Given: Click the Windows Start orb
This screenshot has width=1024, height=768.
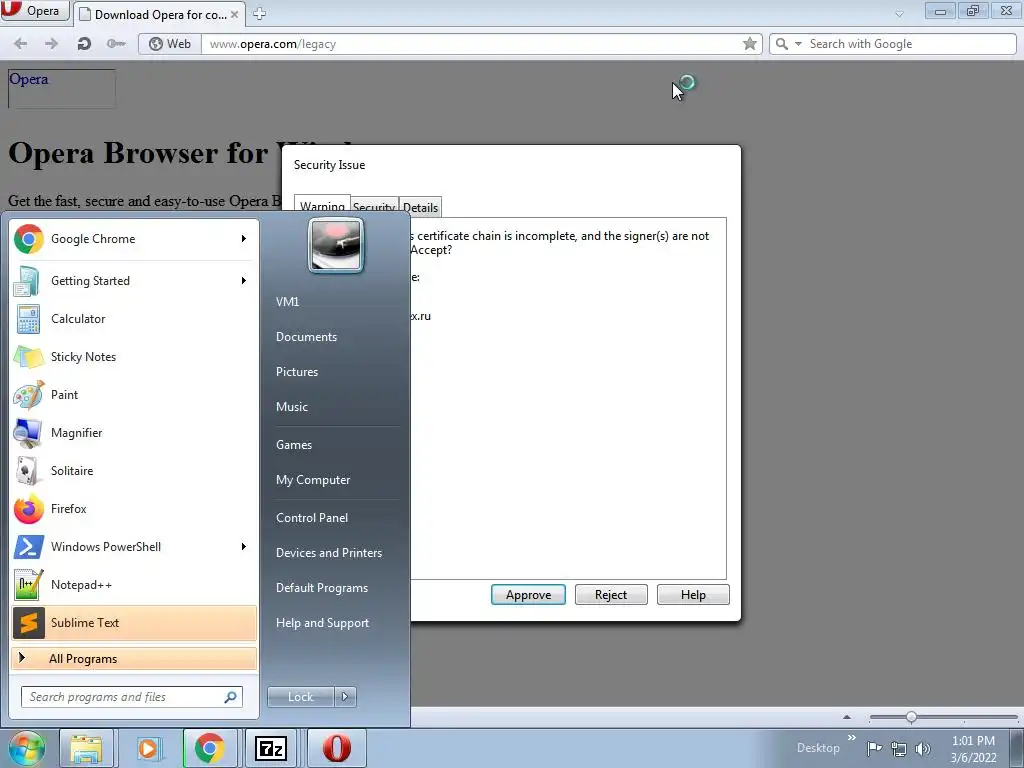Looking at the screenshot, I should [x=26, y=748].
